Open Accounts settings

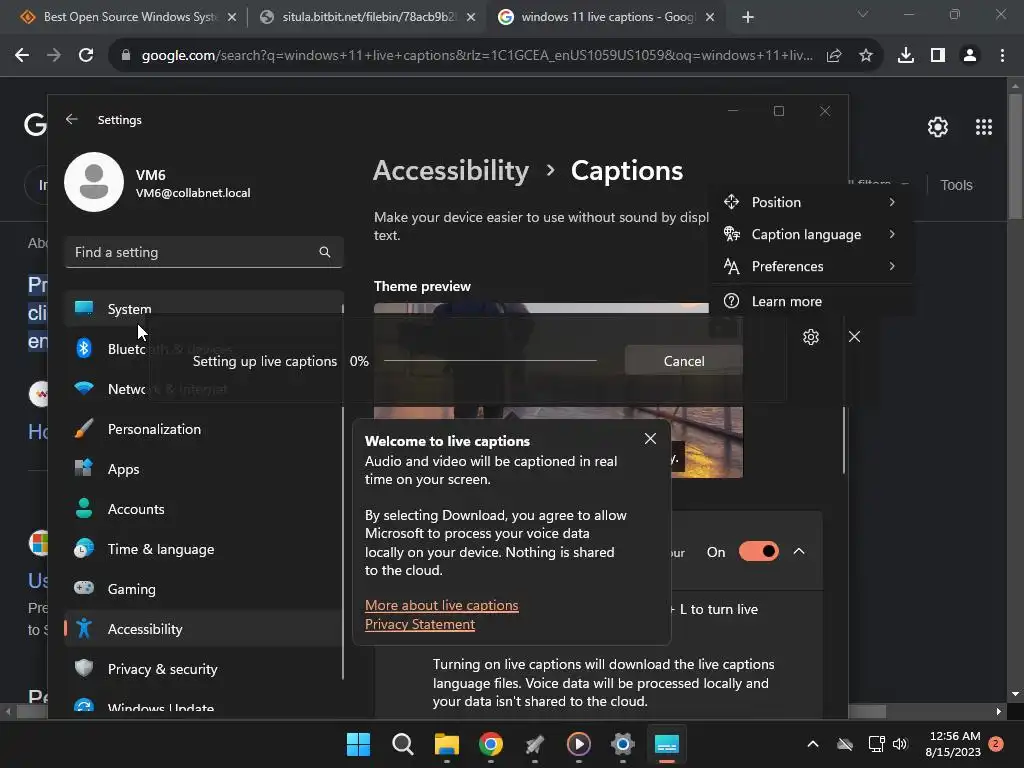click(x=204, y=509)
